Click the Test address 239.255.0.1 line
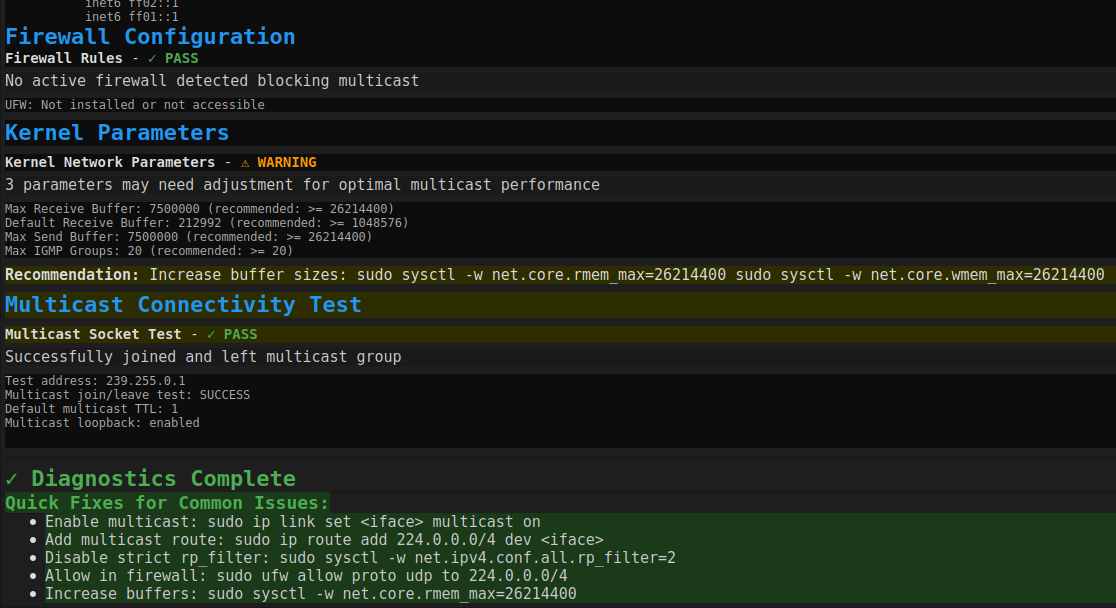1116x608 pixels. pos(95,381)
